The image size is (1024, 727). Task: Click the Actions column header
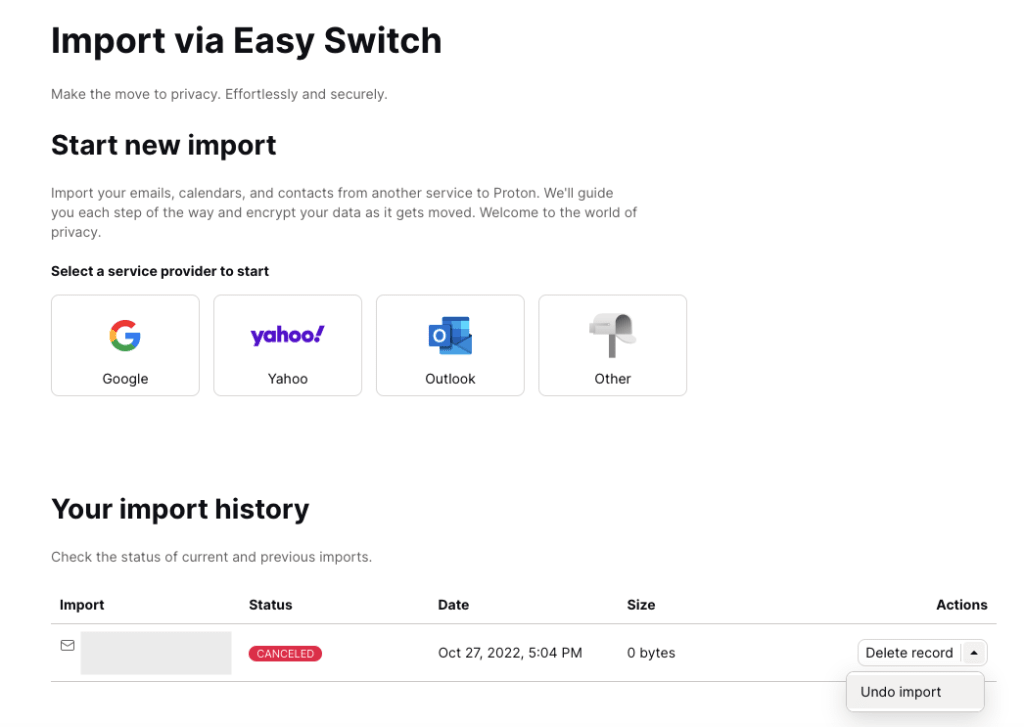(961, 605)
